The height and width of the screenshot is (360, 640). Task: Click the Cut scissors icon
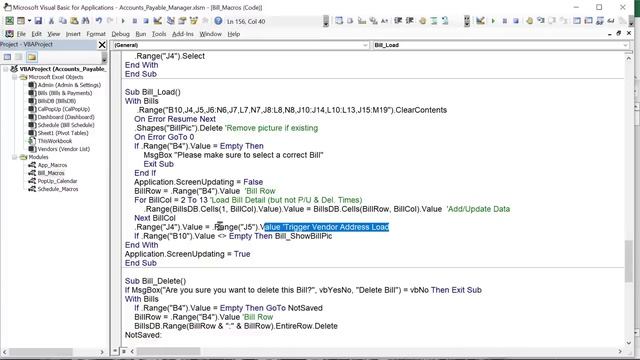point(51,21)
